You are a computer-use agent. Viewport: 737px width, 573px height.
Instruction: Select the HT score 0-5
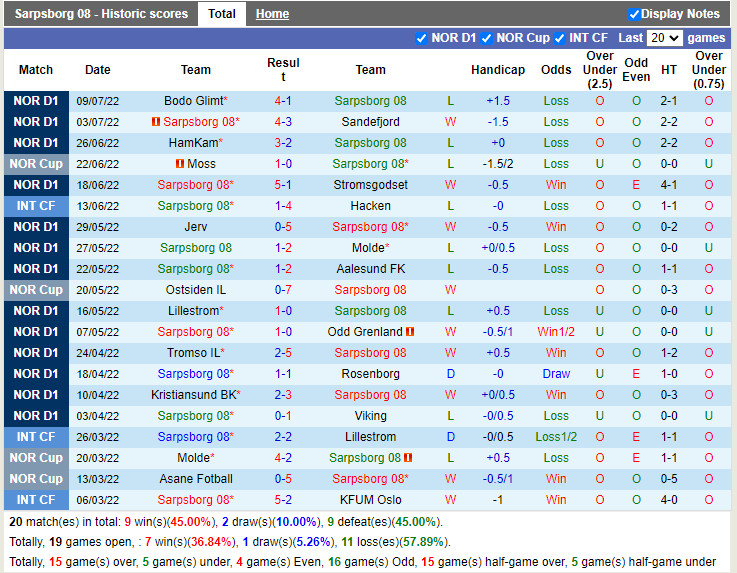[669, 479]
